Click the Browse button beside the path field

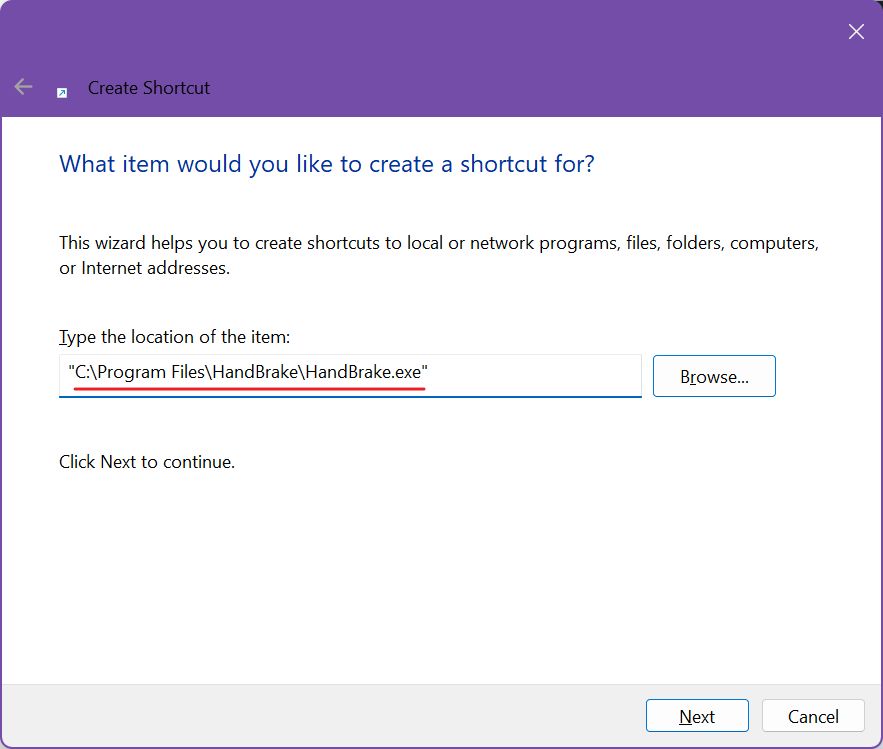coord(713,376)
